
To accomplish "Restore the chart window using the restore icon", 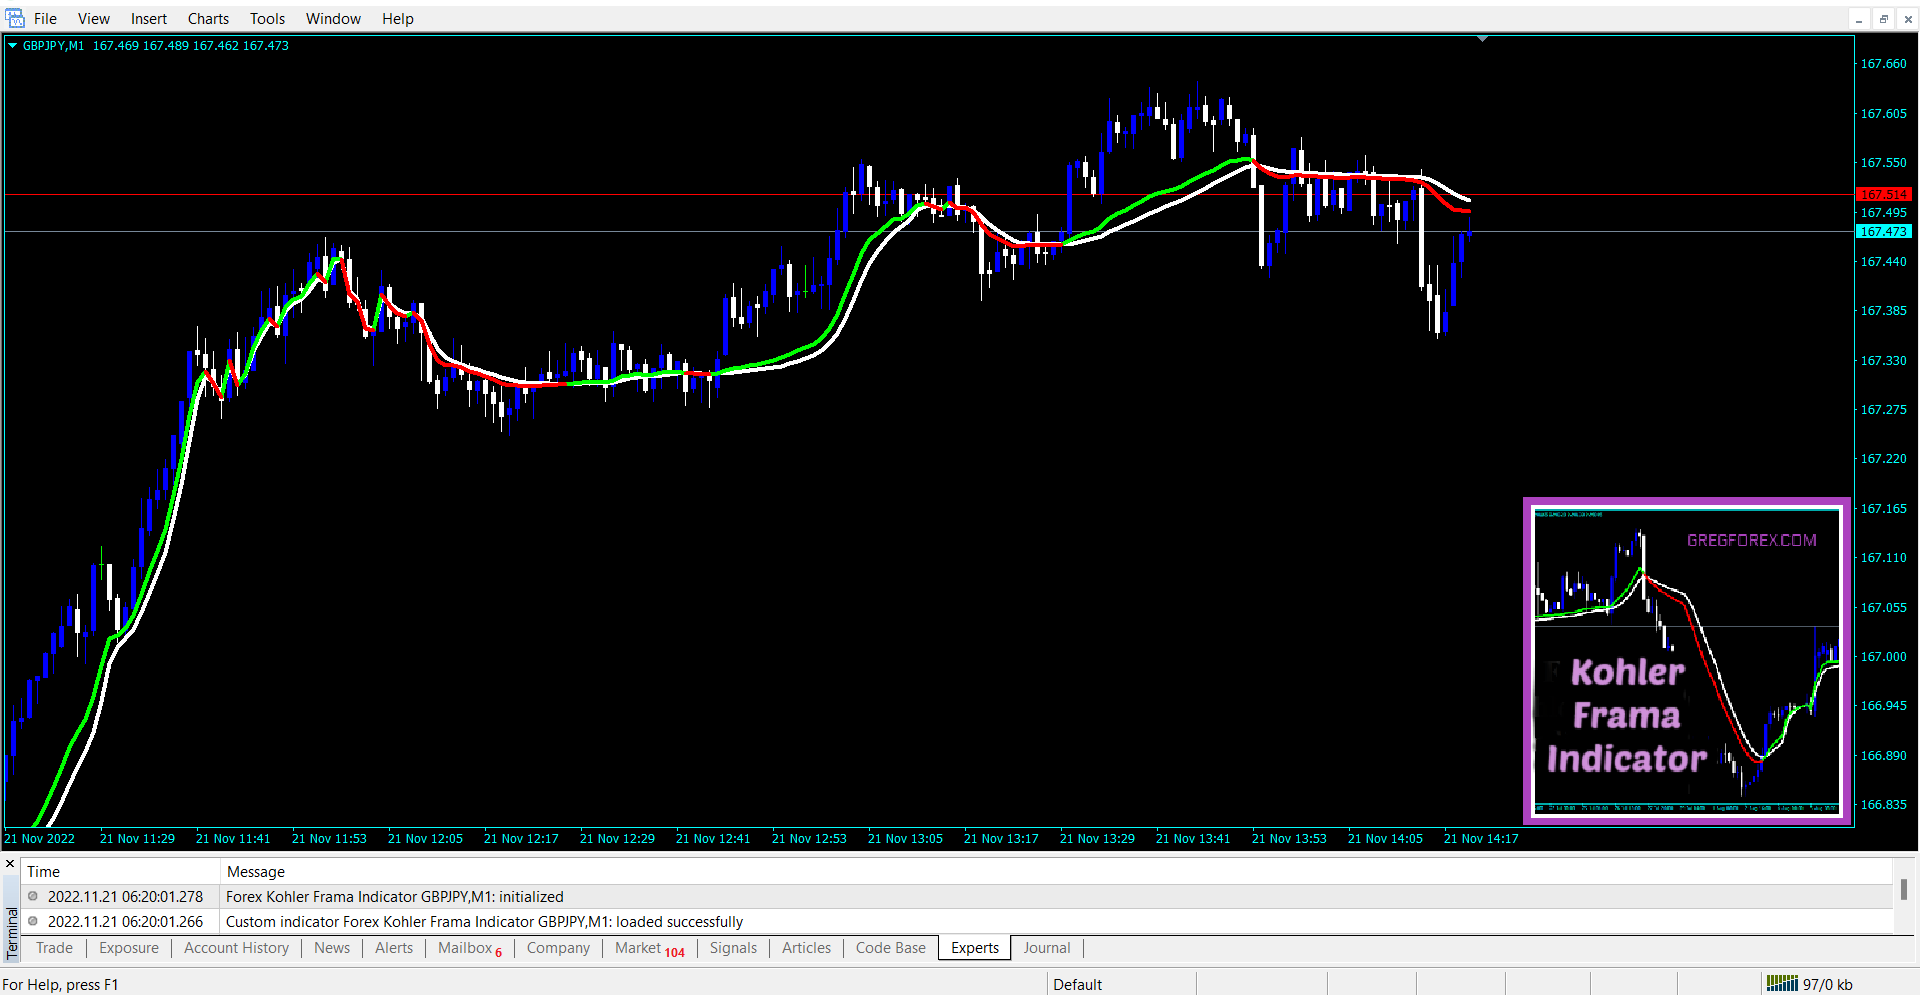I will click(x=1883, y=19).
